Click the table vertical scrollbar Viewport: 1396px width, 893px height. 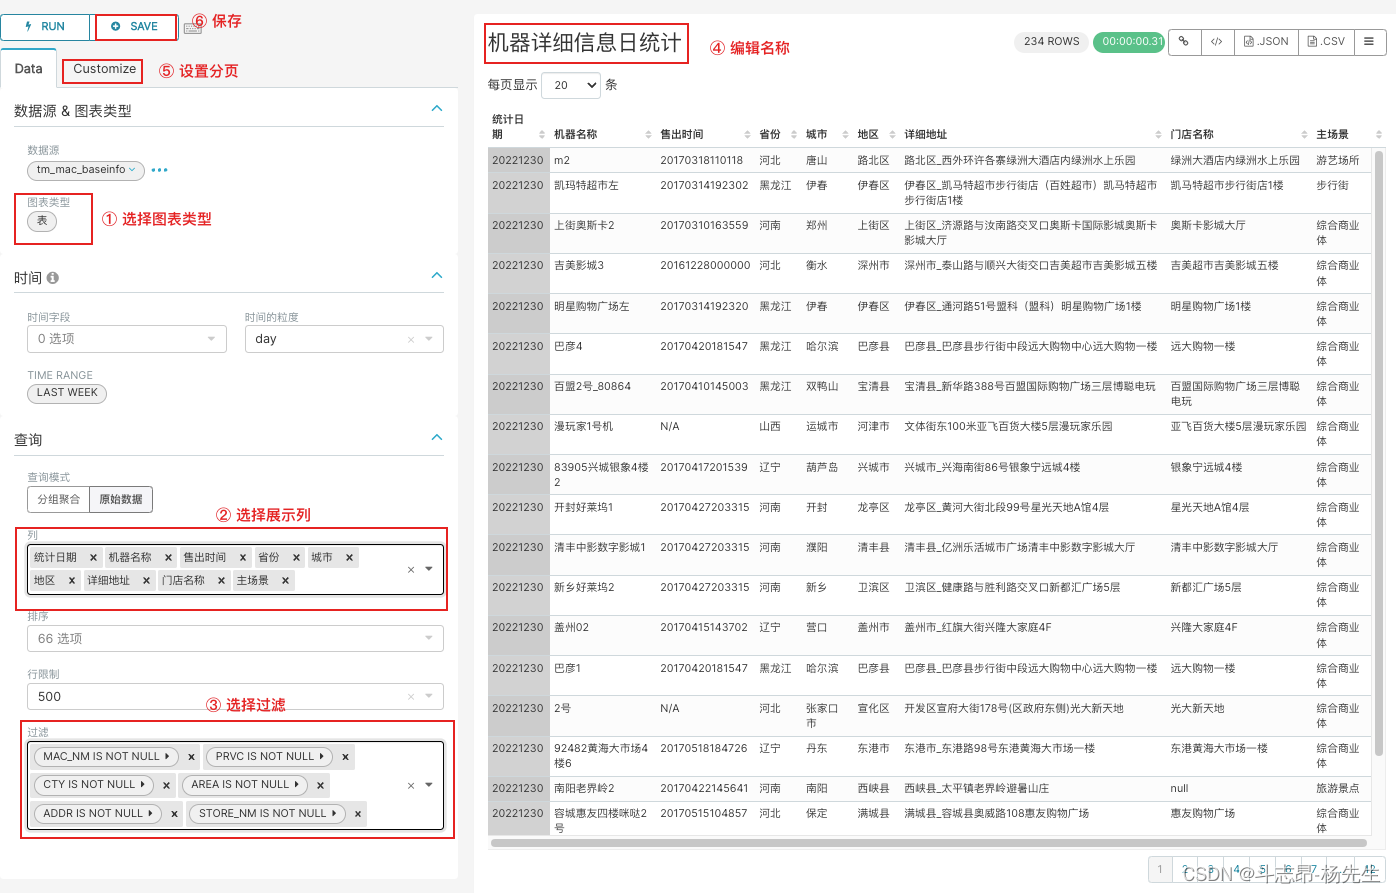[1380, 452]
